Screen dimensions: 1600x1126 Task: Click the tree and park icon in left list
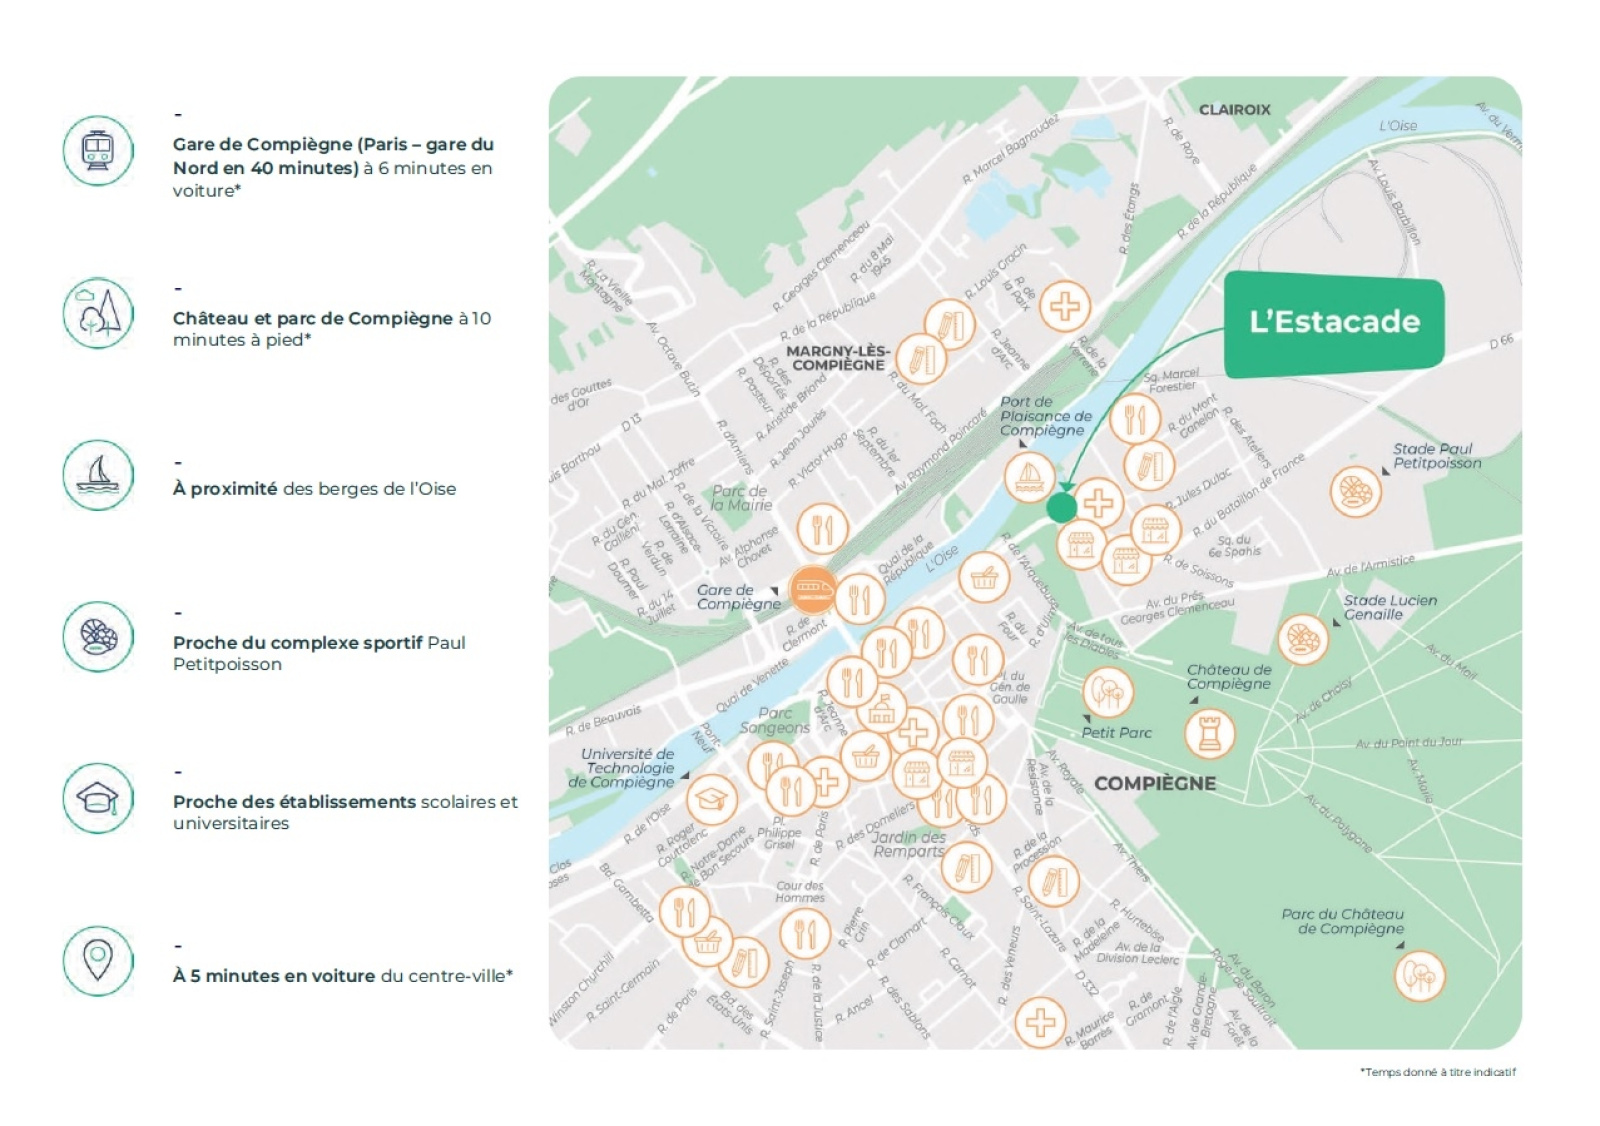pos(98,313)
